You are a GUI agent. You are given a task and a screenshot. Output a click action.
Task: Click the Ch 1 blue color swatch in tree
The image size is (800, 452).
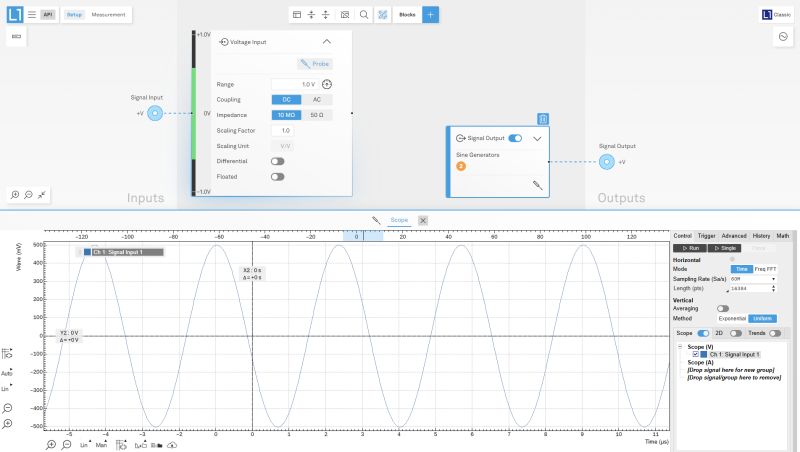(704, 354)
